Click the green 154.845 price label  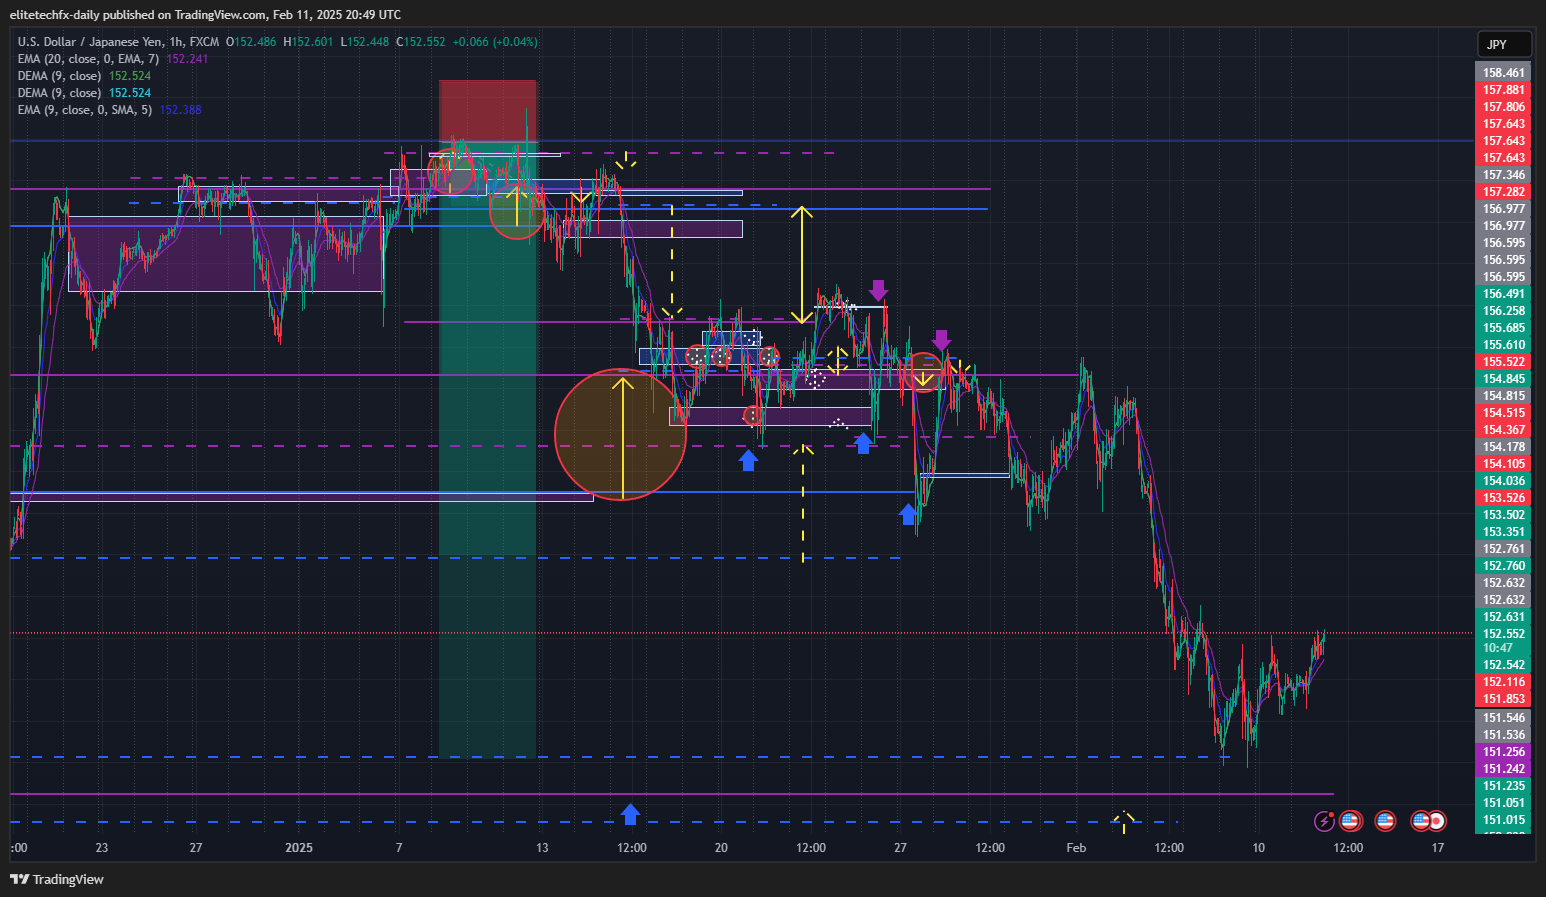tap(1503, 379)
